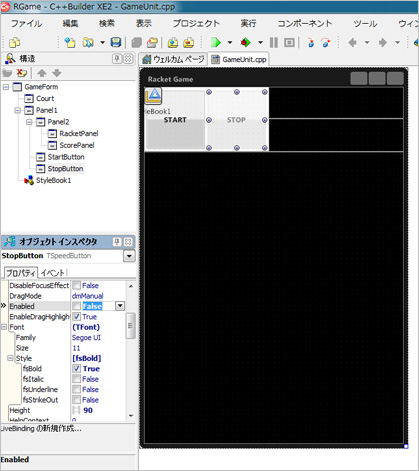Select ScorePanel in the structure tree
The width and height of the screenshot is (419, 471).
(77, 145)
